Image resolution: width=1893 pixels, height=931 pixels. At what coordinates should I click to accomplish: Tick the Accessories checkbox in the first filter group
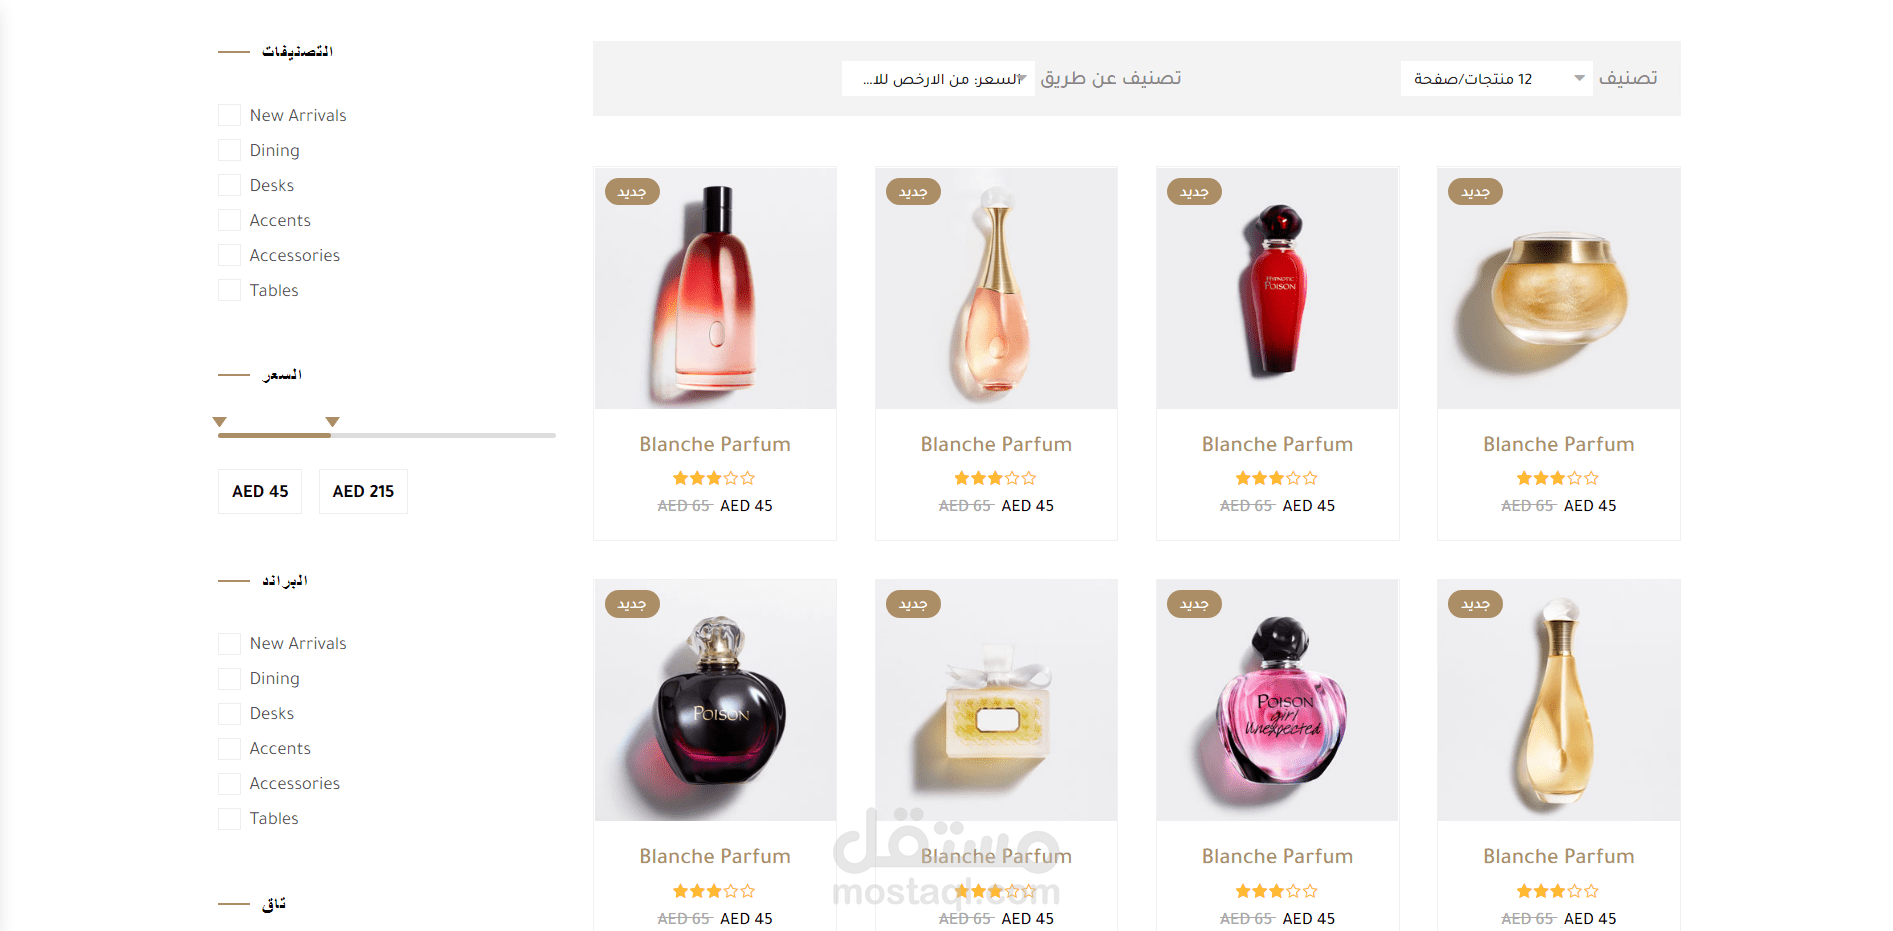tap(229, 255)
